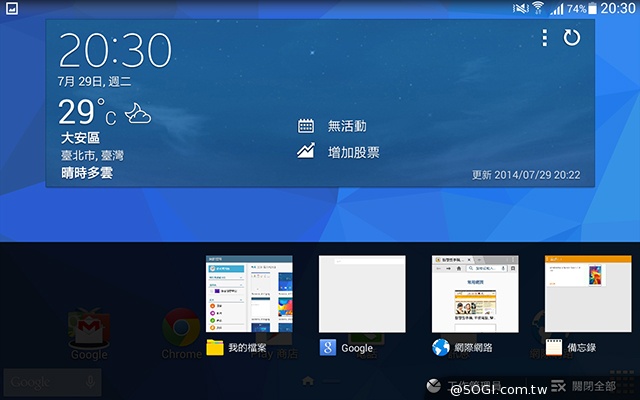Screen dimensions: 640x400
Task: Tap the stocks chart icon
Action: [x=306, y=151]
